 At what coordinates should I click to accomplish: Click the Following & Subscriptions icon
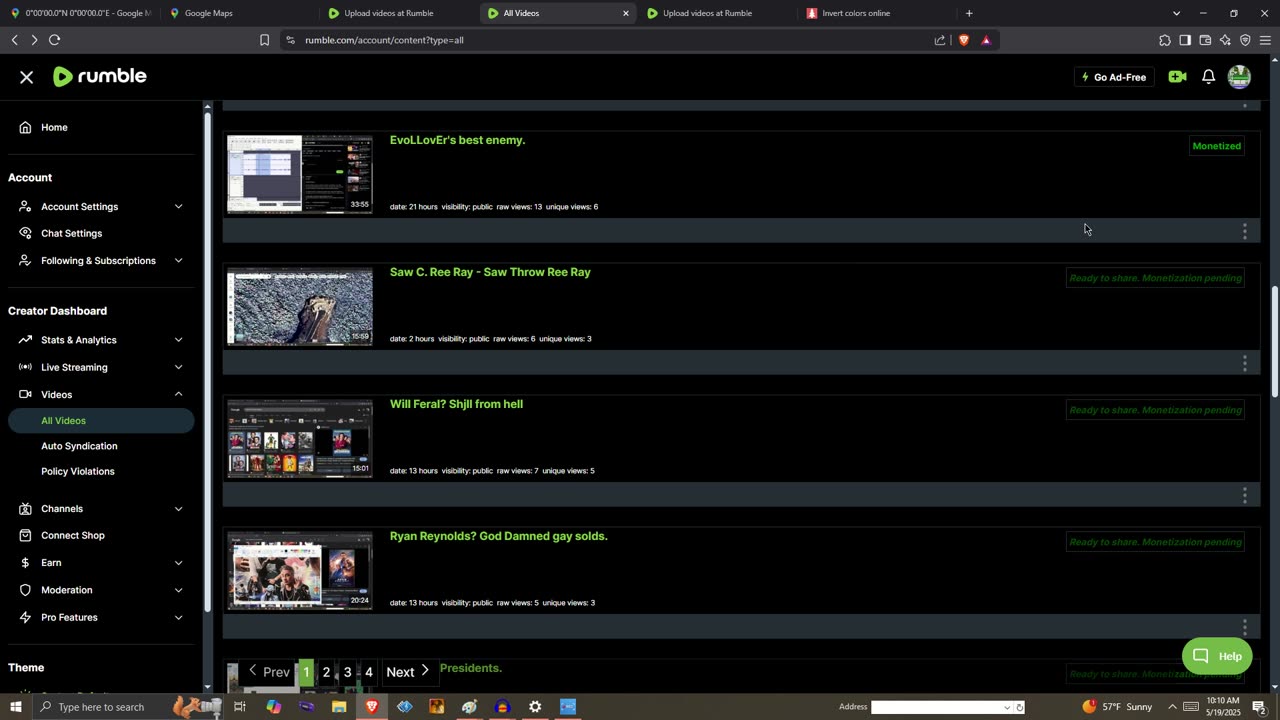[25, 260]
